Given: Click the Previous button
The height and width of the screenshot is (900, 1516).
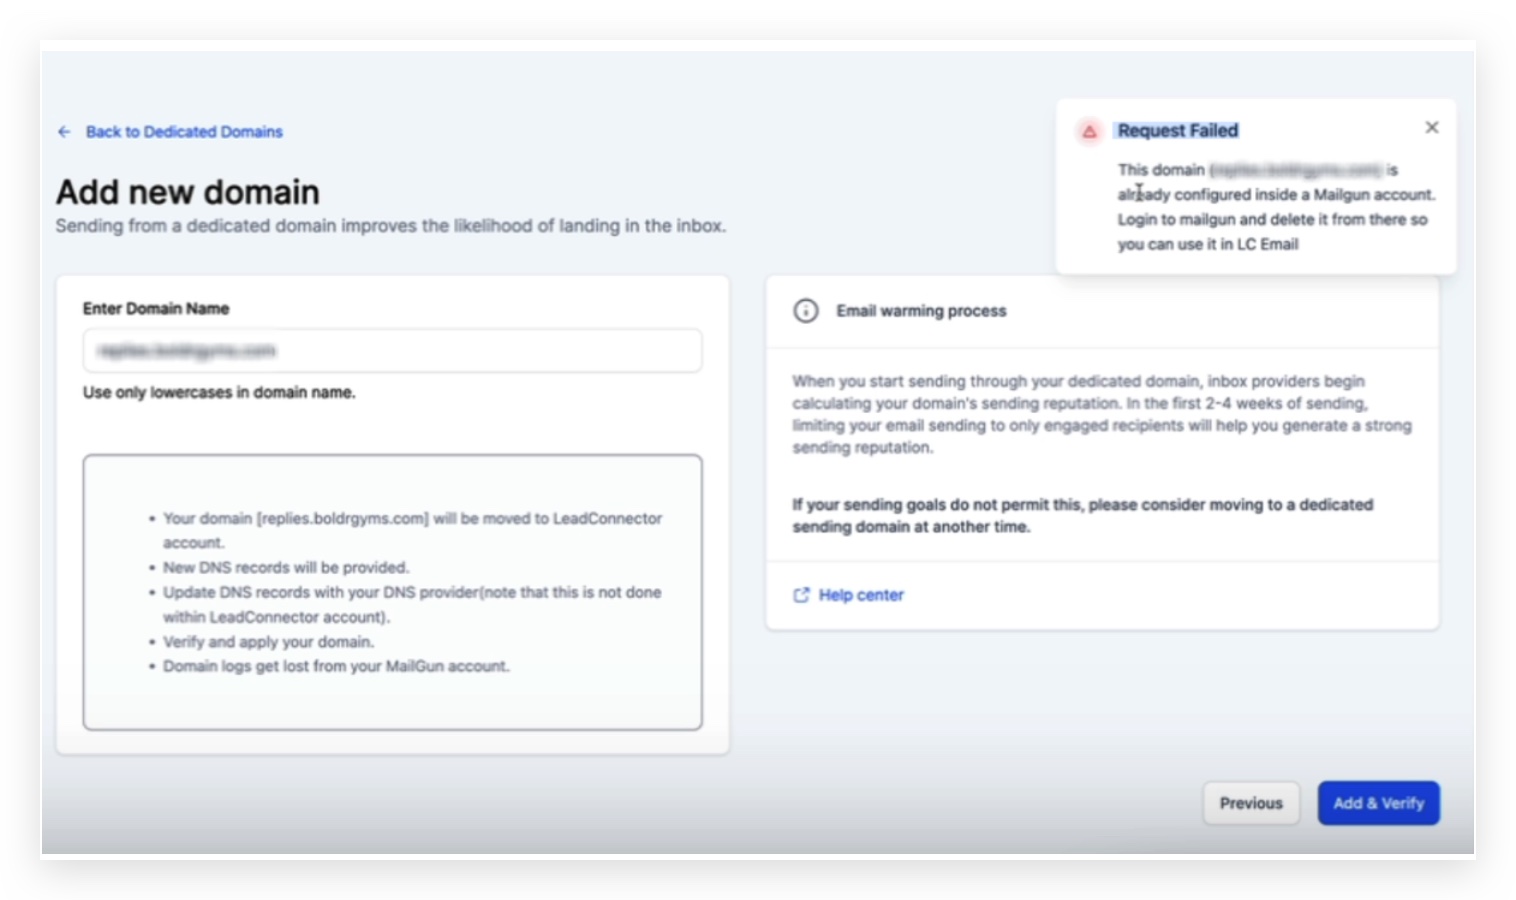Looking at the screenshot, I should pyautogui.click(x=1251, y=803).
